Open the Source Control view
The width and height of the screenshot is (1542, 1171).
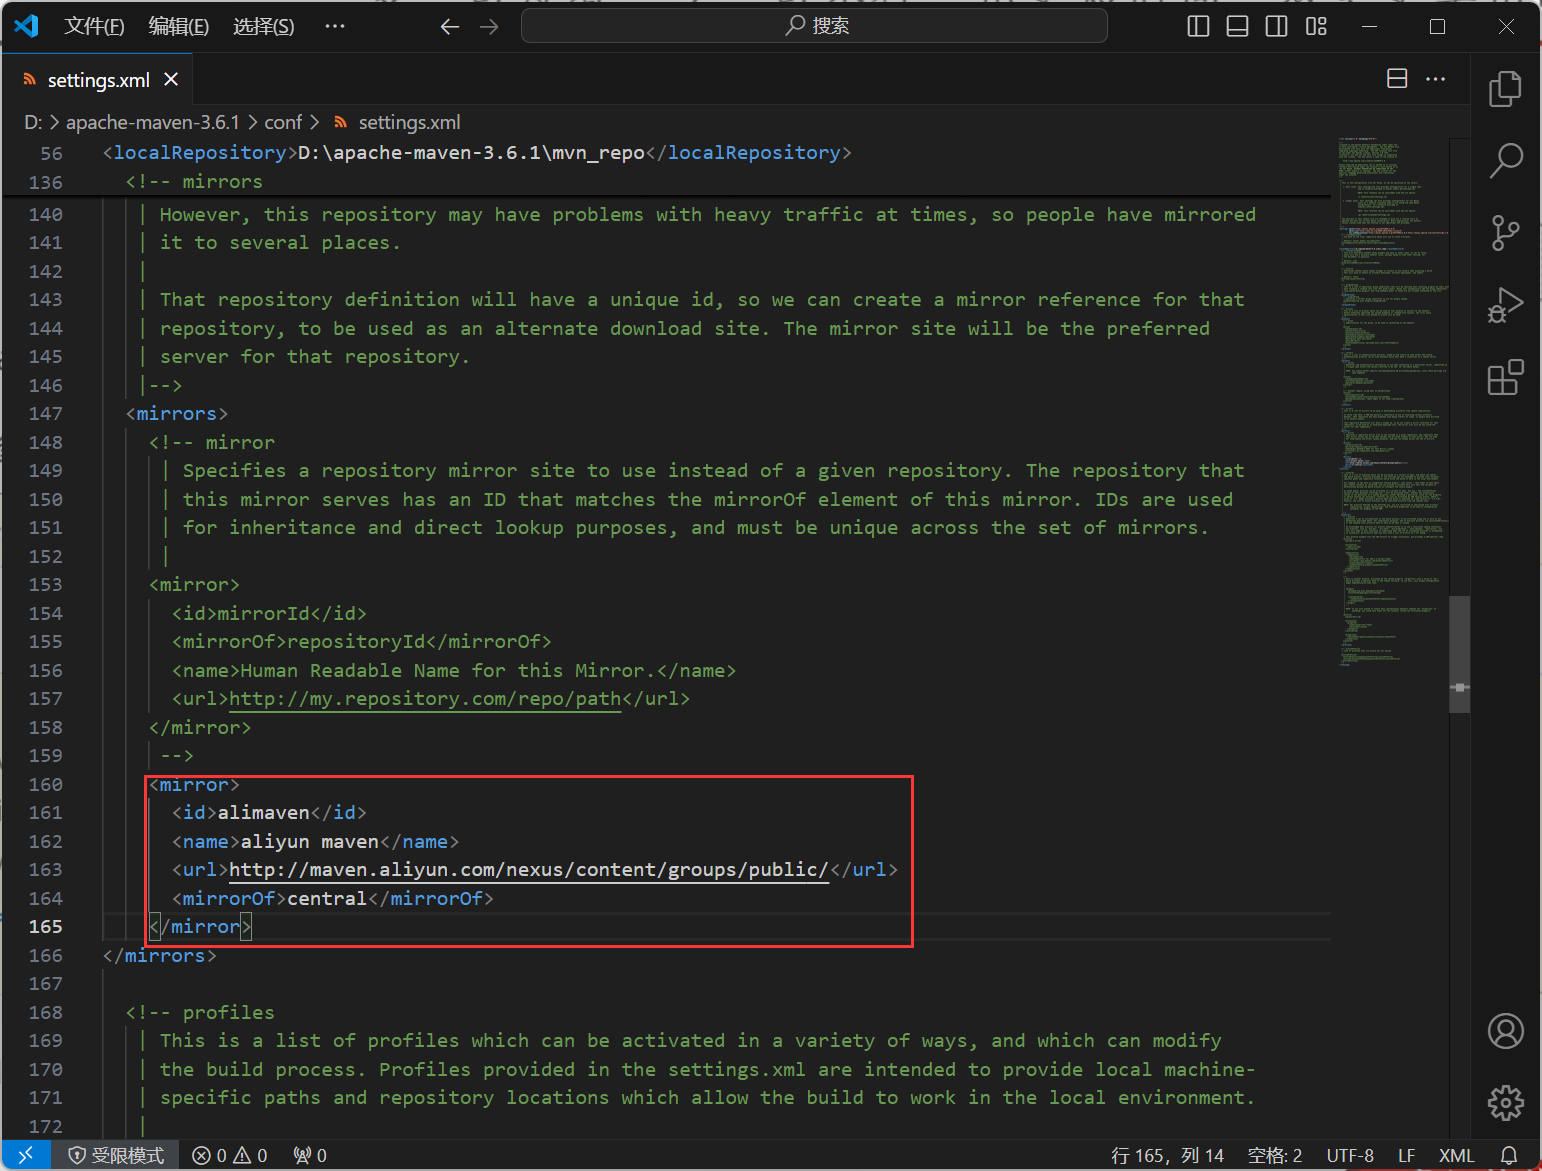1505,232
